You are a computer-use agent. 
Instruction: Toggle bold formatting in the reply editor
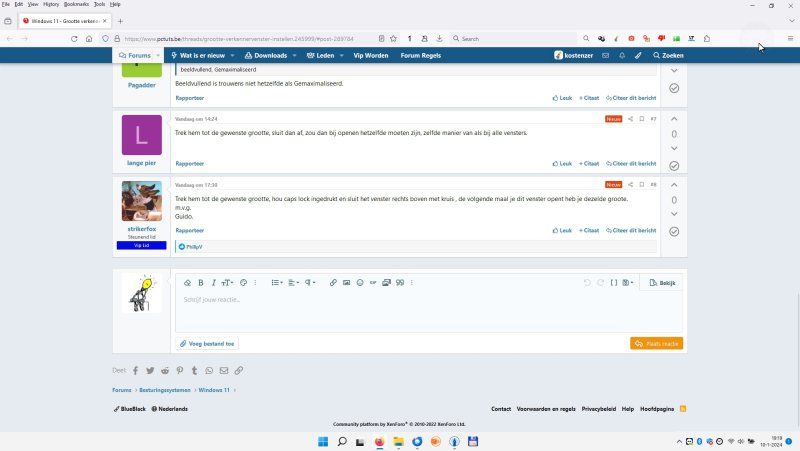tap(200, 283)
